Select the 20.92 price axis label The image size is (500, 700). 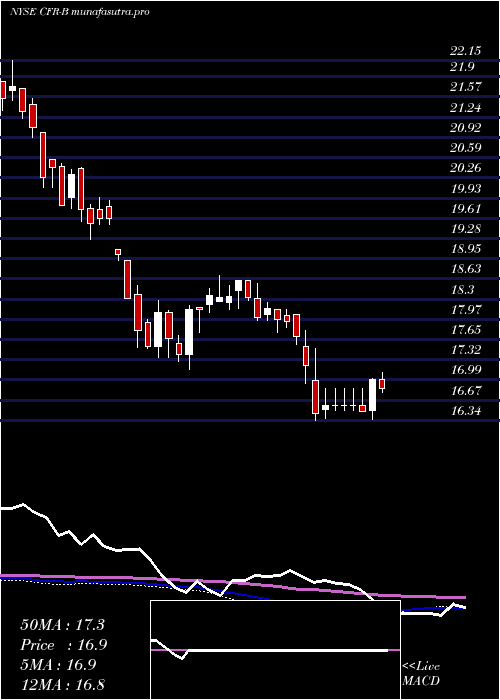[466, 128]
